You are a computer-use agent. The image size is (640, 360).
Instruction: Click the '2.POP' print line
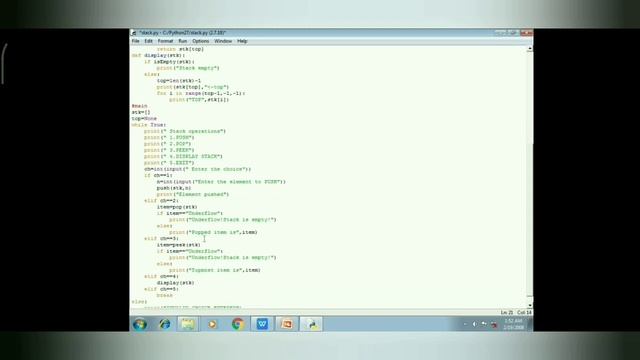(168, 144)
